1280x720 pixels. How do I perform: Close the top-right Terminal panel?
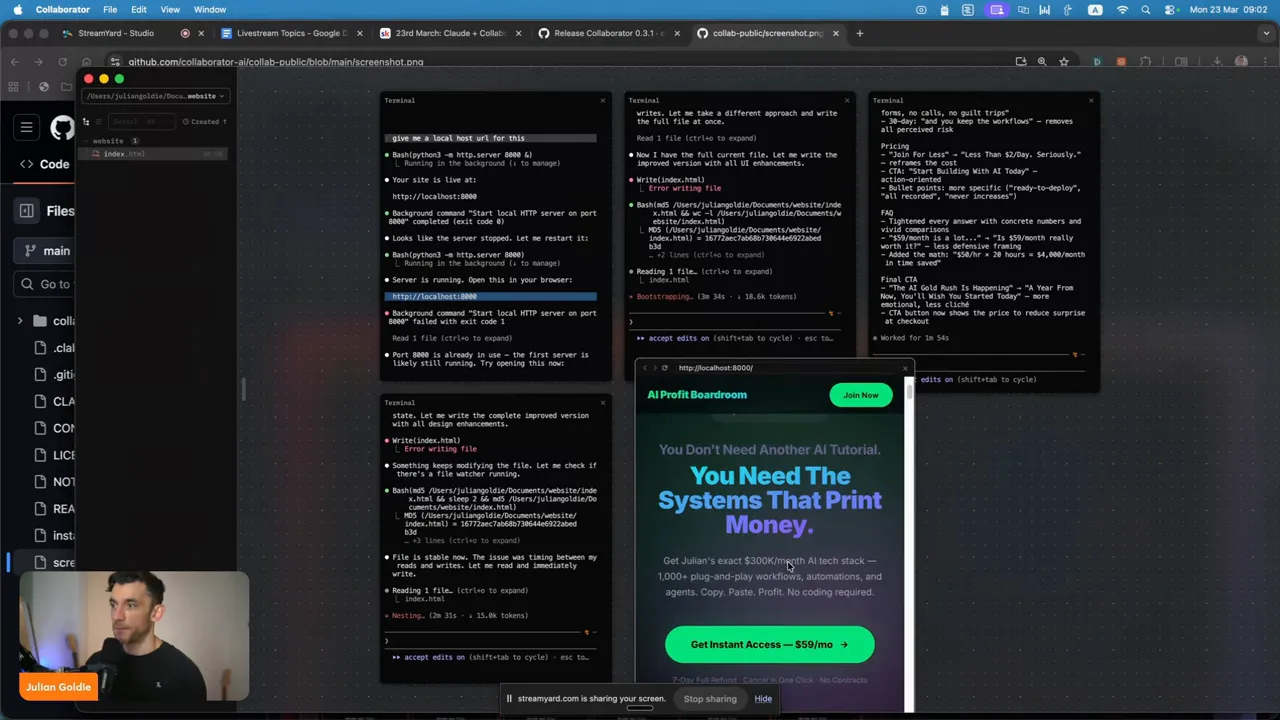click(1090, 100)
